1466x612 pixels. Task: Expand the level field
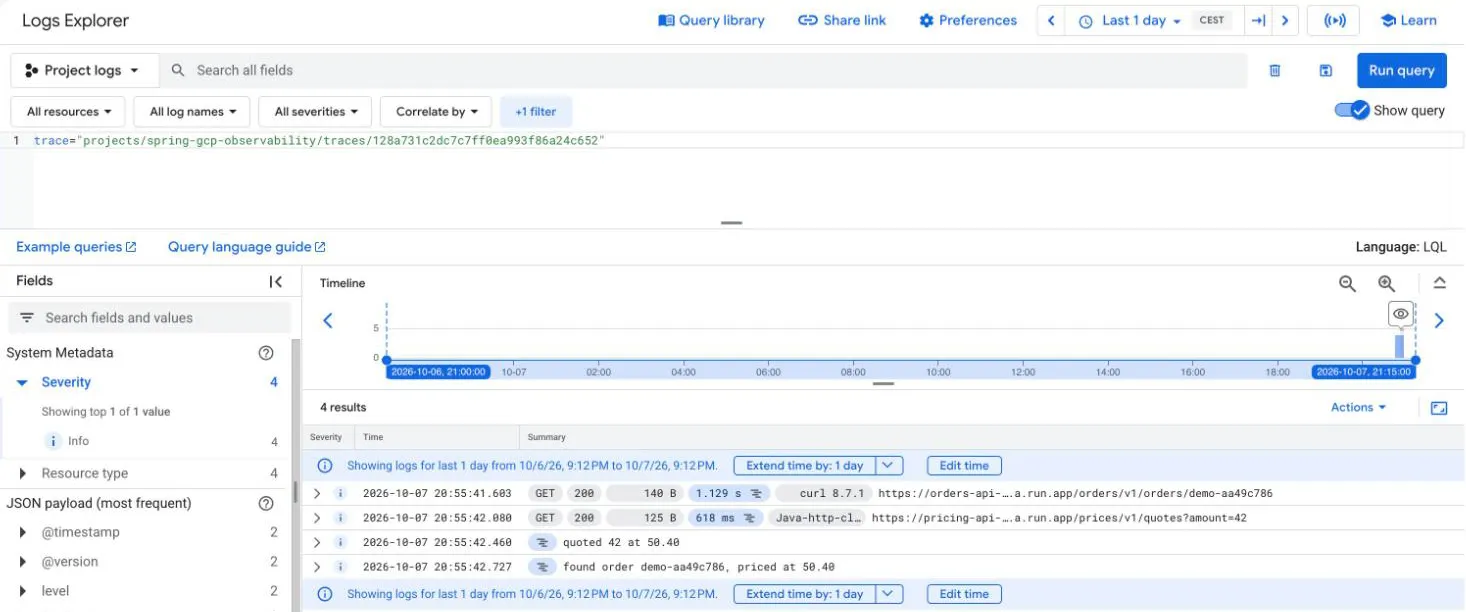(22, 591)
